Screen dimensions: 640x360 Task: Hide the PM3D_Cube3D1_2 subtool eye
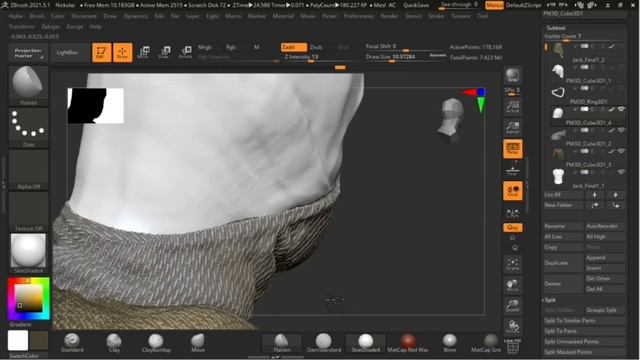point(621,130)
